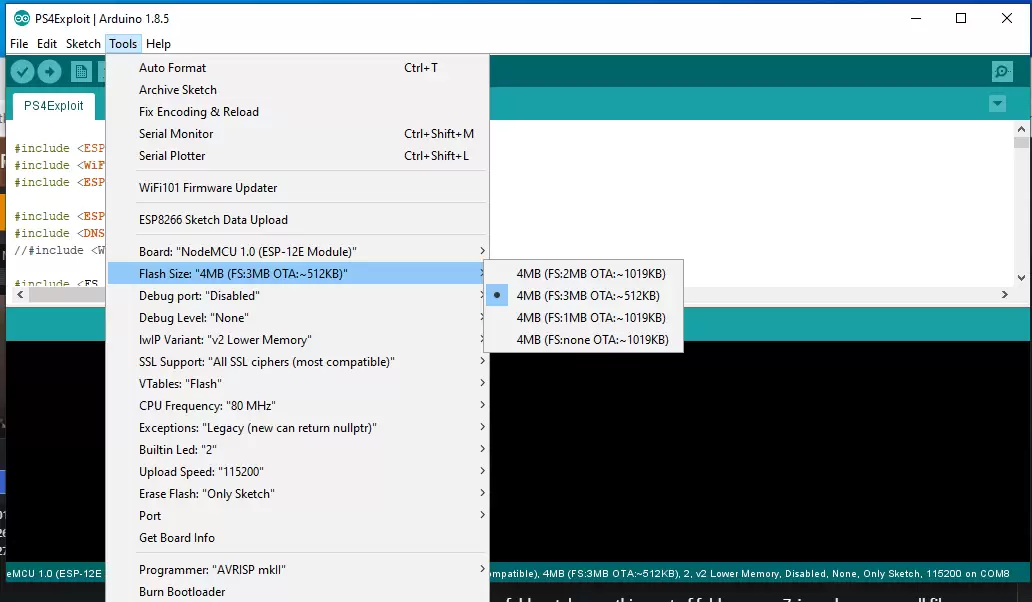The height and width of the screenshot is (602, 1032).
Task: Click the first #include line in editor
Action: click(59, 148)
